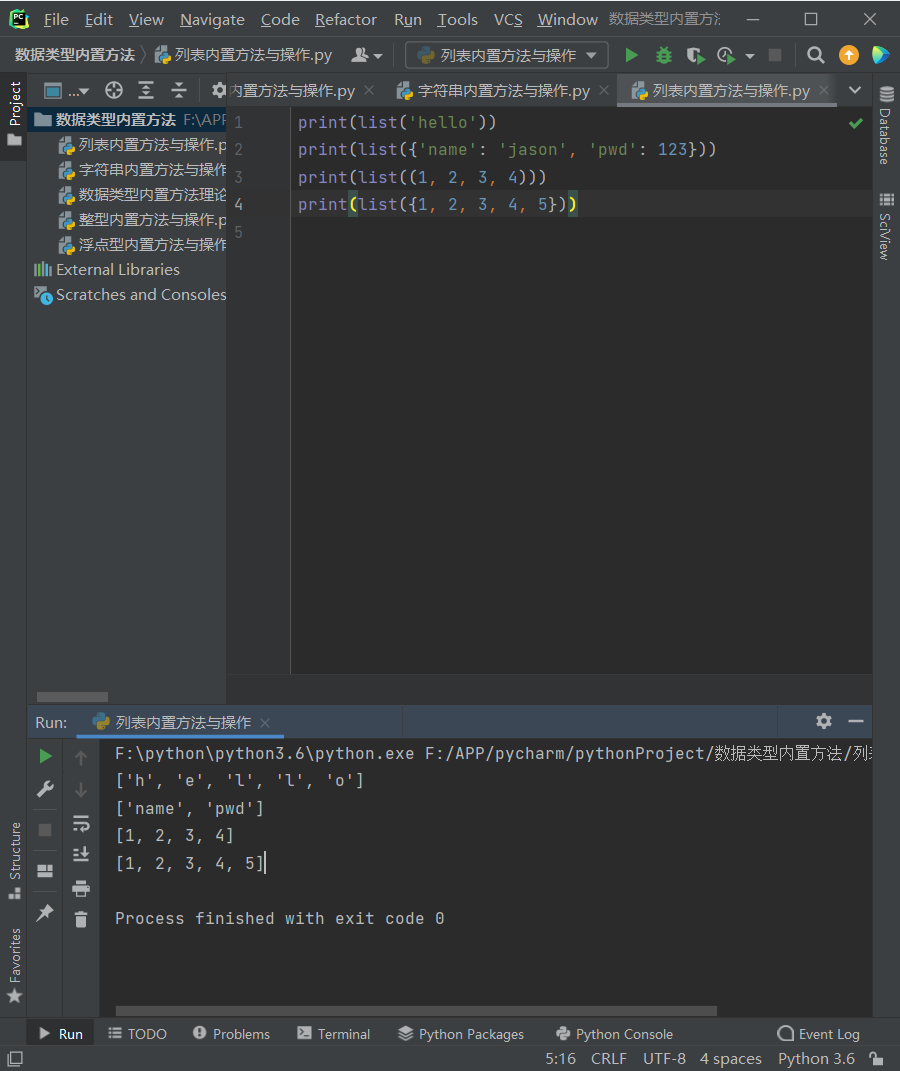This screenshot has height=1071, width=900.
Task: Click the wrench settings icon in Run panel
Action: (46, 789)
